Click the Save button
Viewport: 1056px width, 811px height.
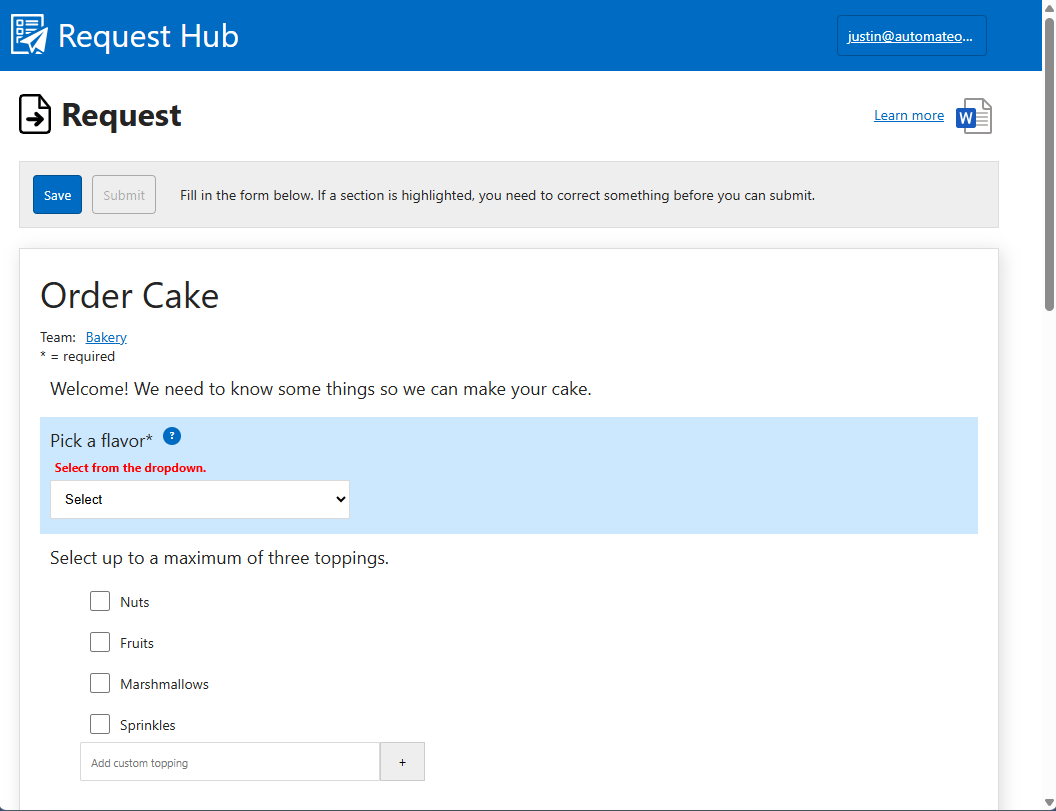coord(57,195)
